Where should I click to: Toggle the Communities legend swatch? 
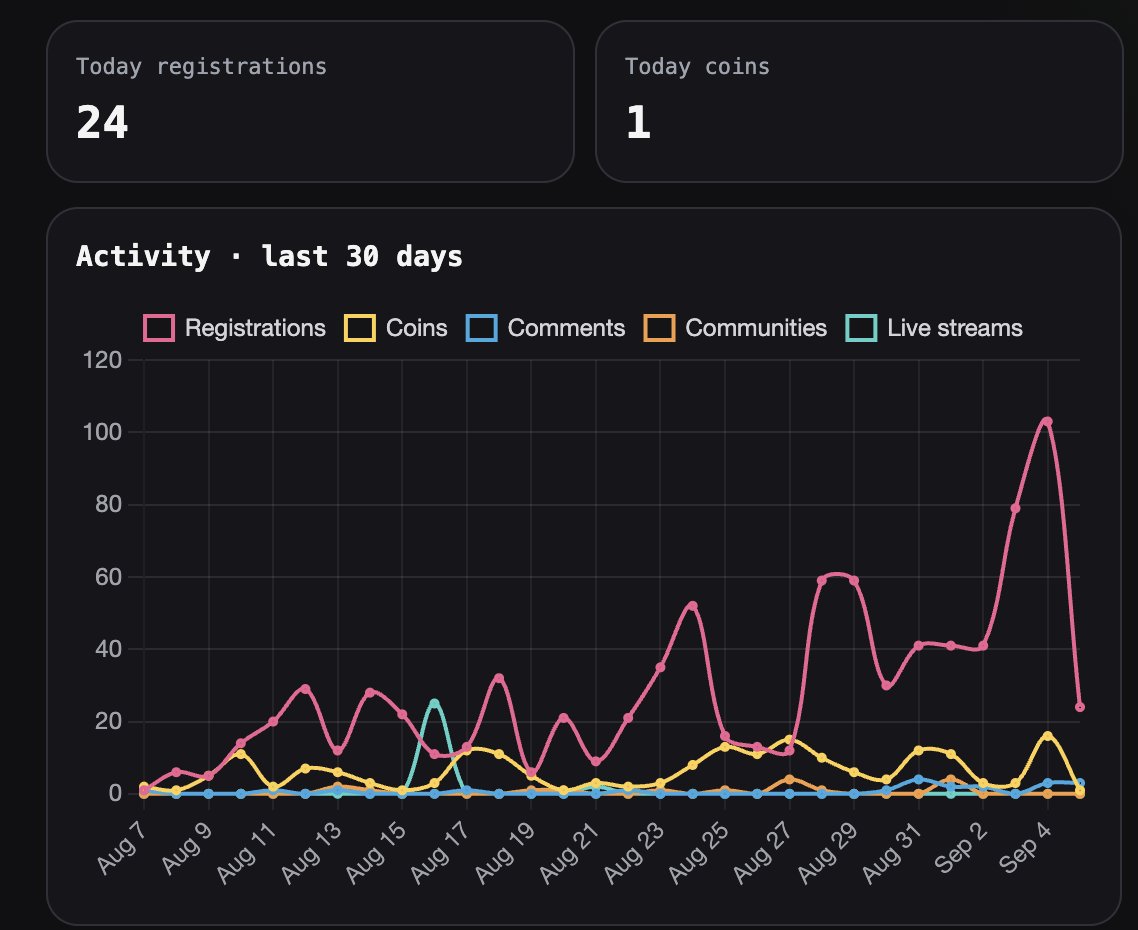pos(659,328)
